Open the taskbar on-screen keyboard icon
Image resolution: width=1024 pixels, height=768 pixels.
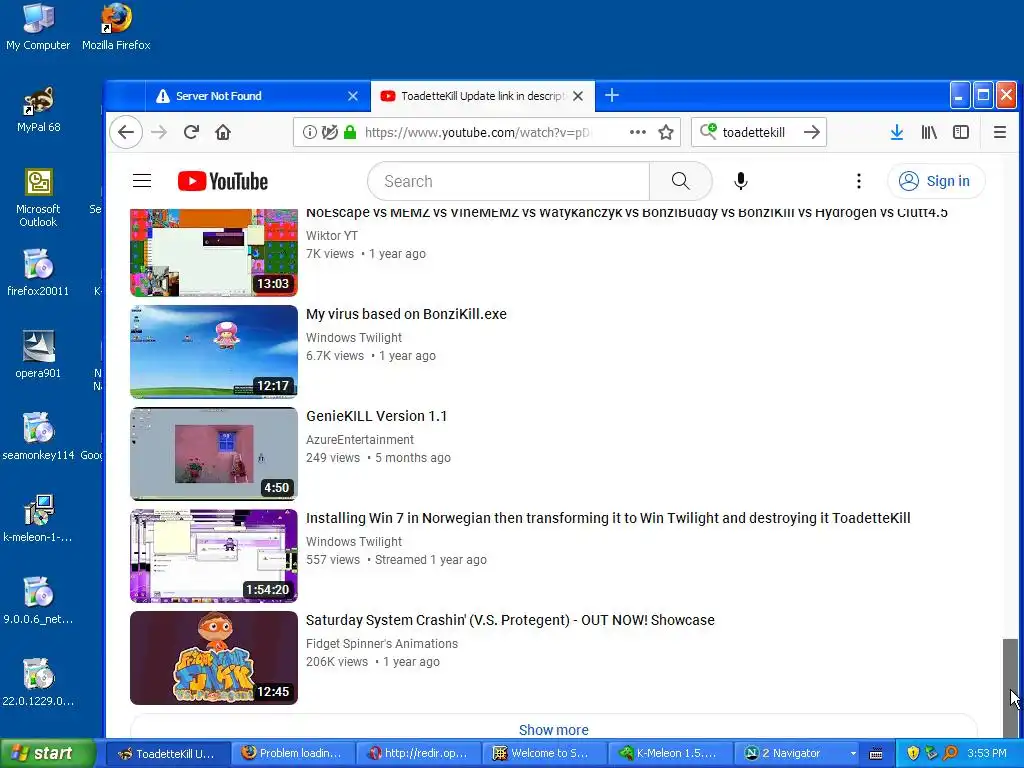click(876, 754)
